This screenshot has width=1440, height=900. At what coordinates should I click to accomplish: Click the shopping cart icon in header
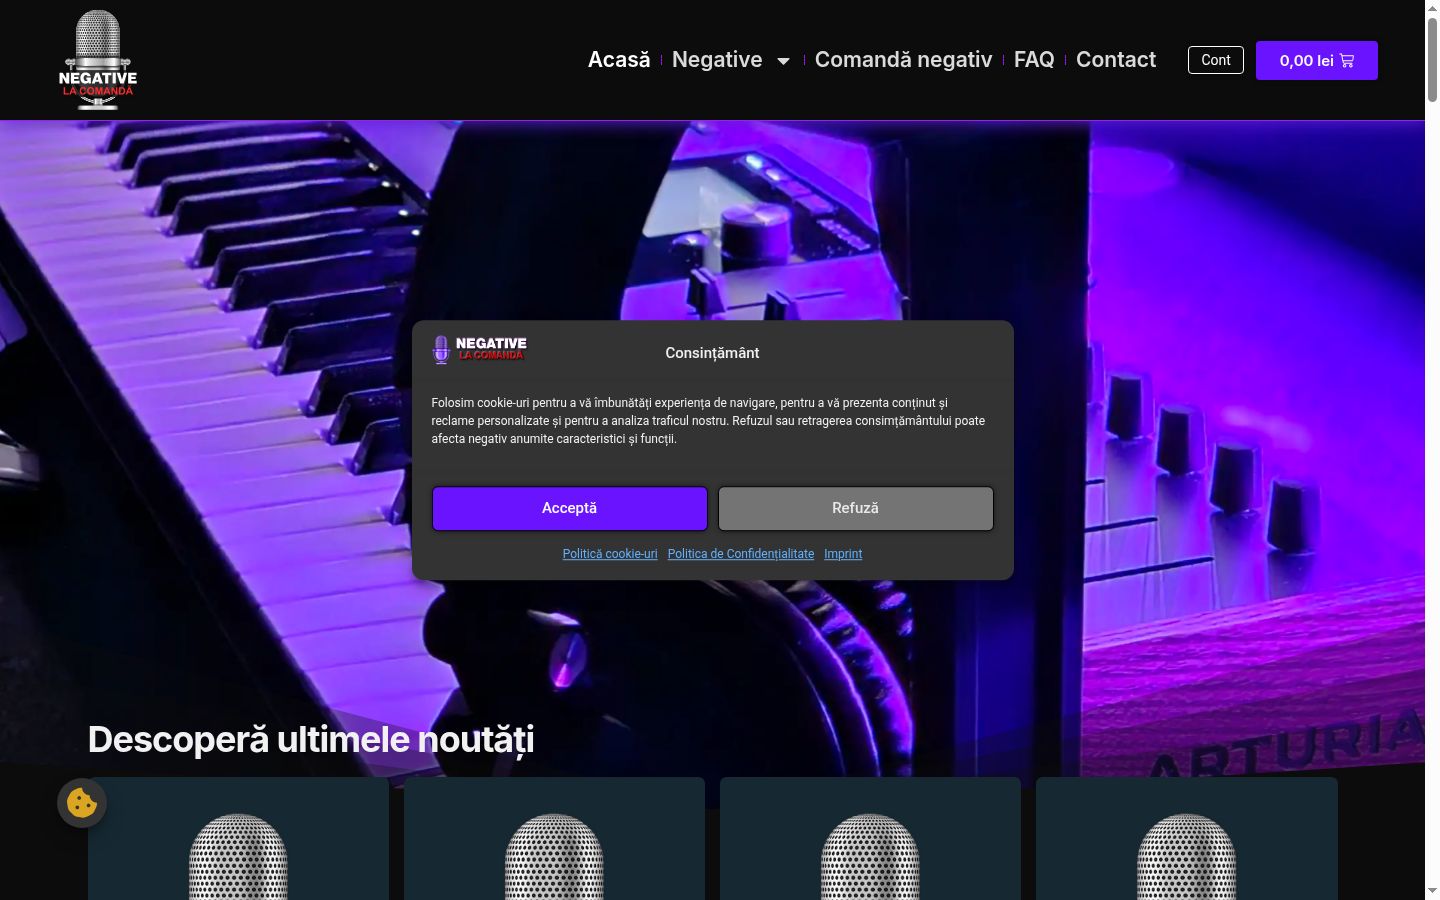pos(1347,61)
